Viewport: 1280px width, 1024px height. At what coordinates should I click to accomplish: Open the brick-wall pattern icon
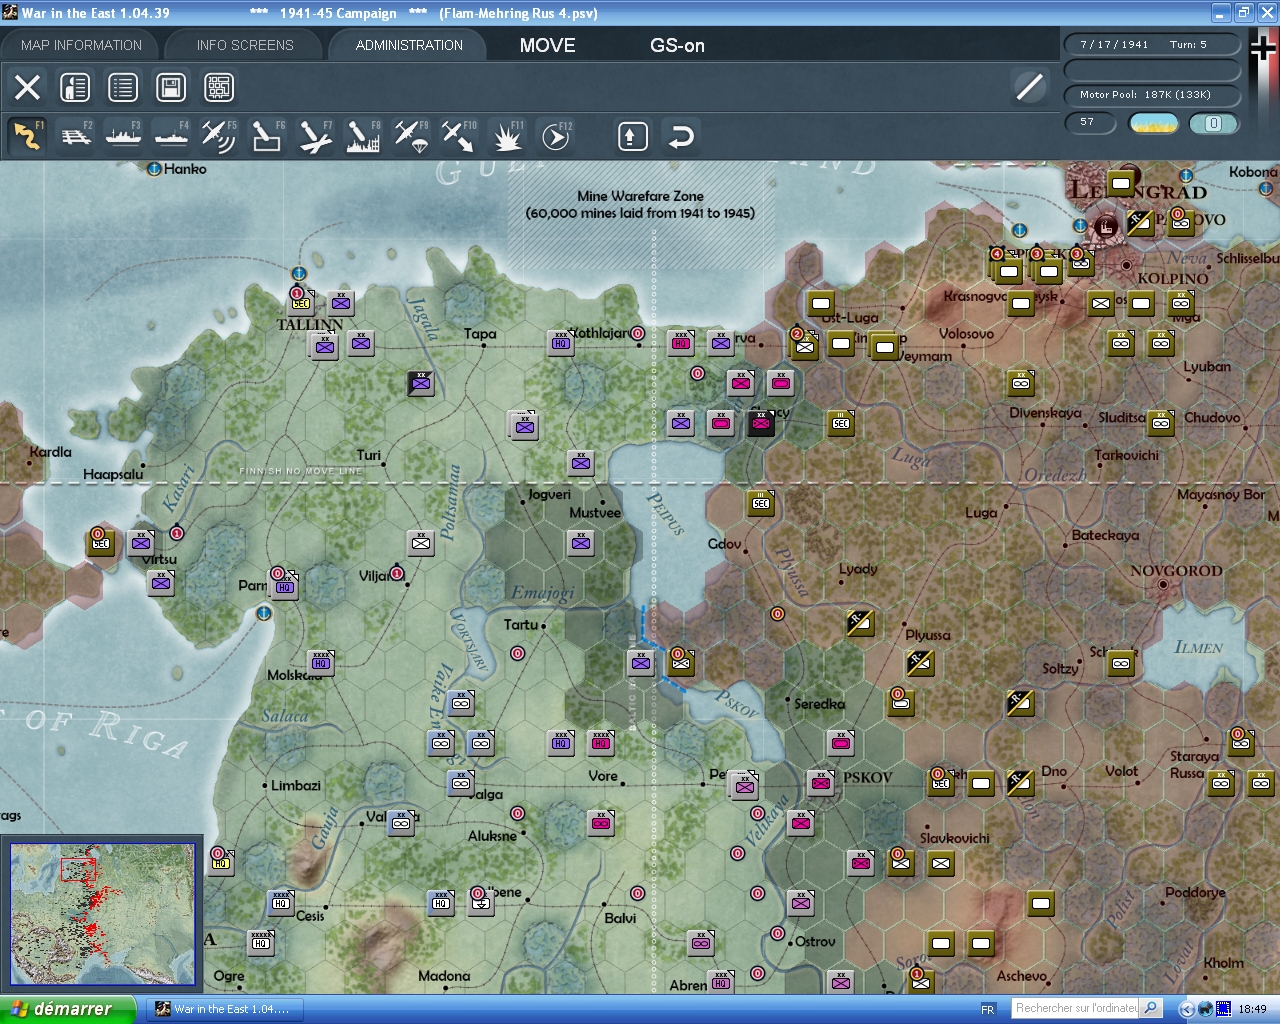pyautogui.click(x=219, y=87)
